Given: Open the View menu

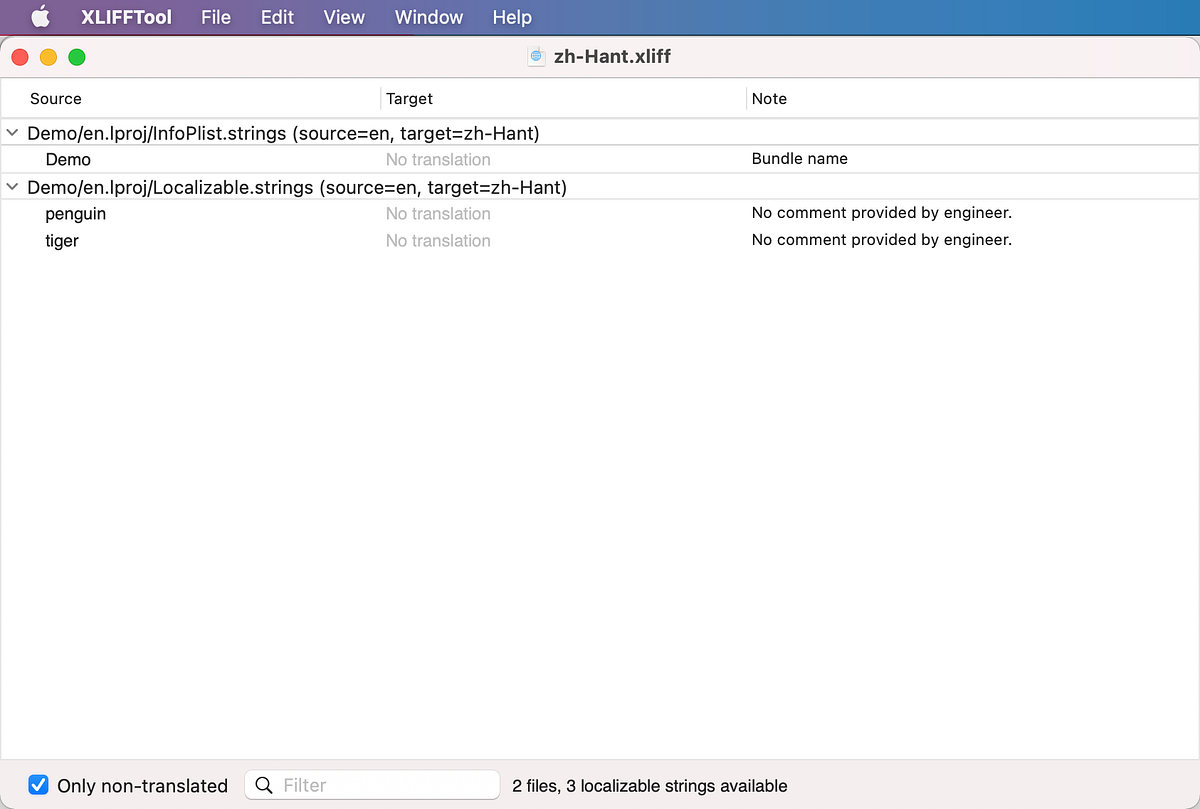Looking at the screenshot, I should pyautogui.click(x=343, y=16).
